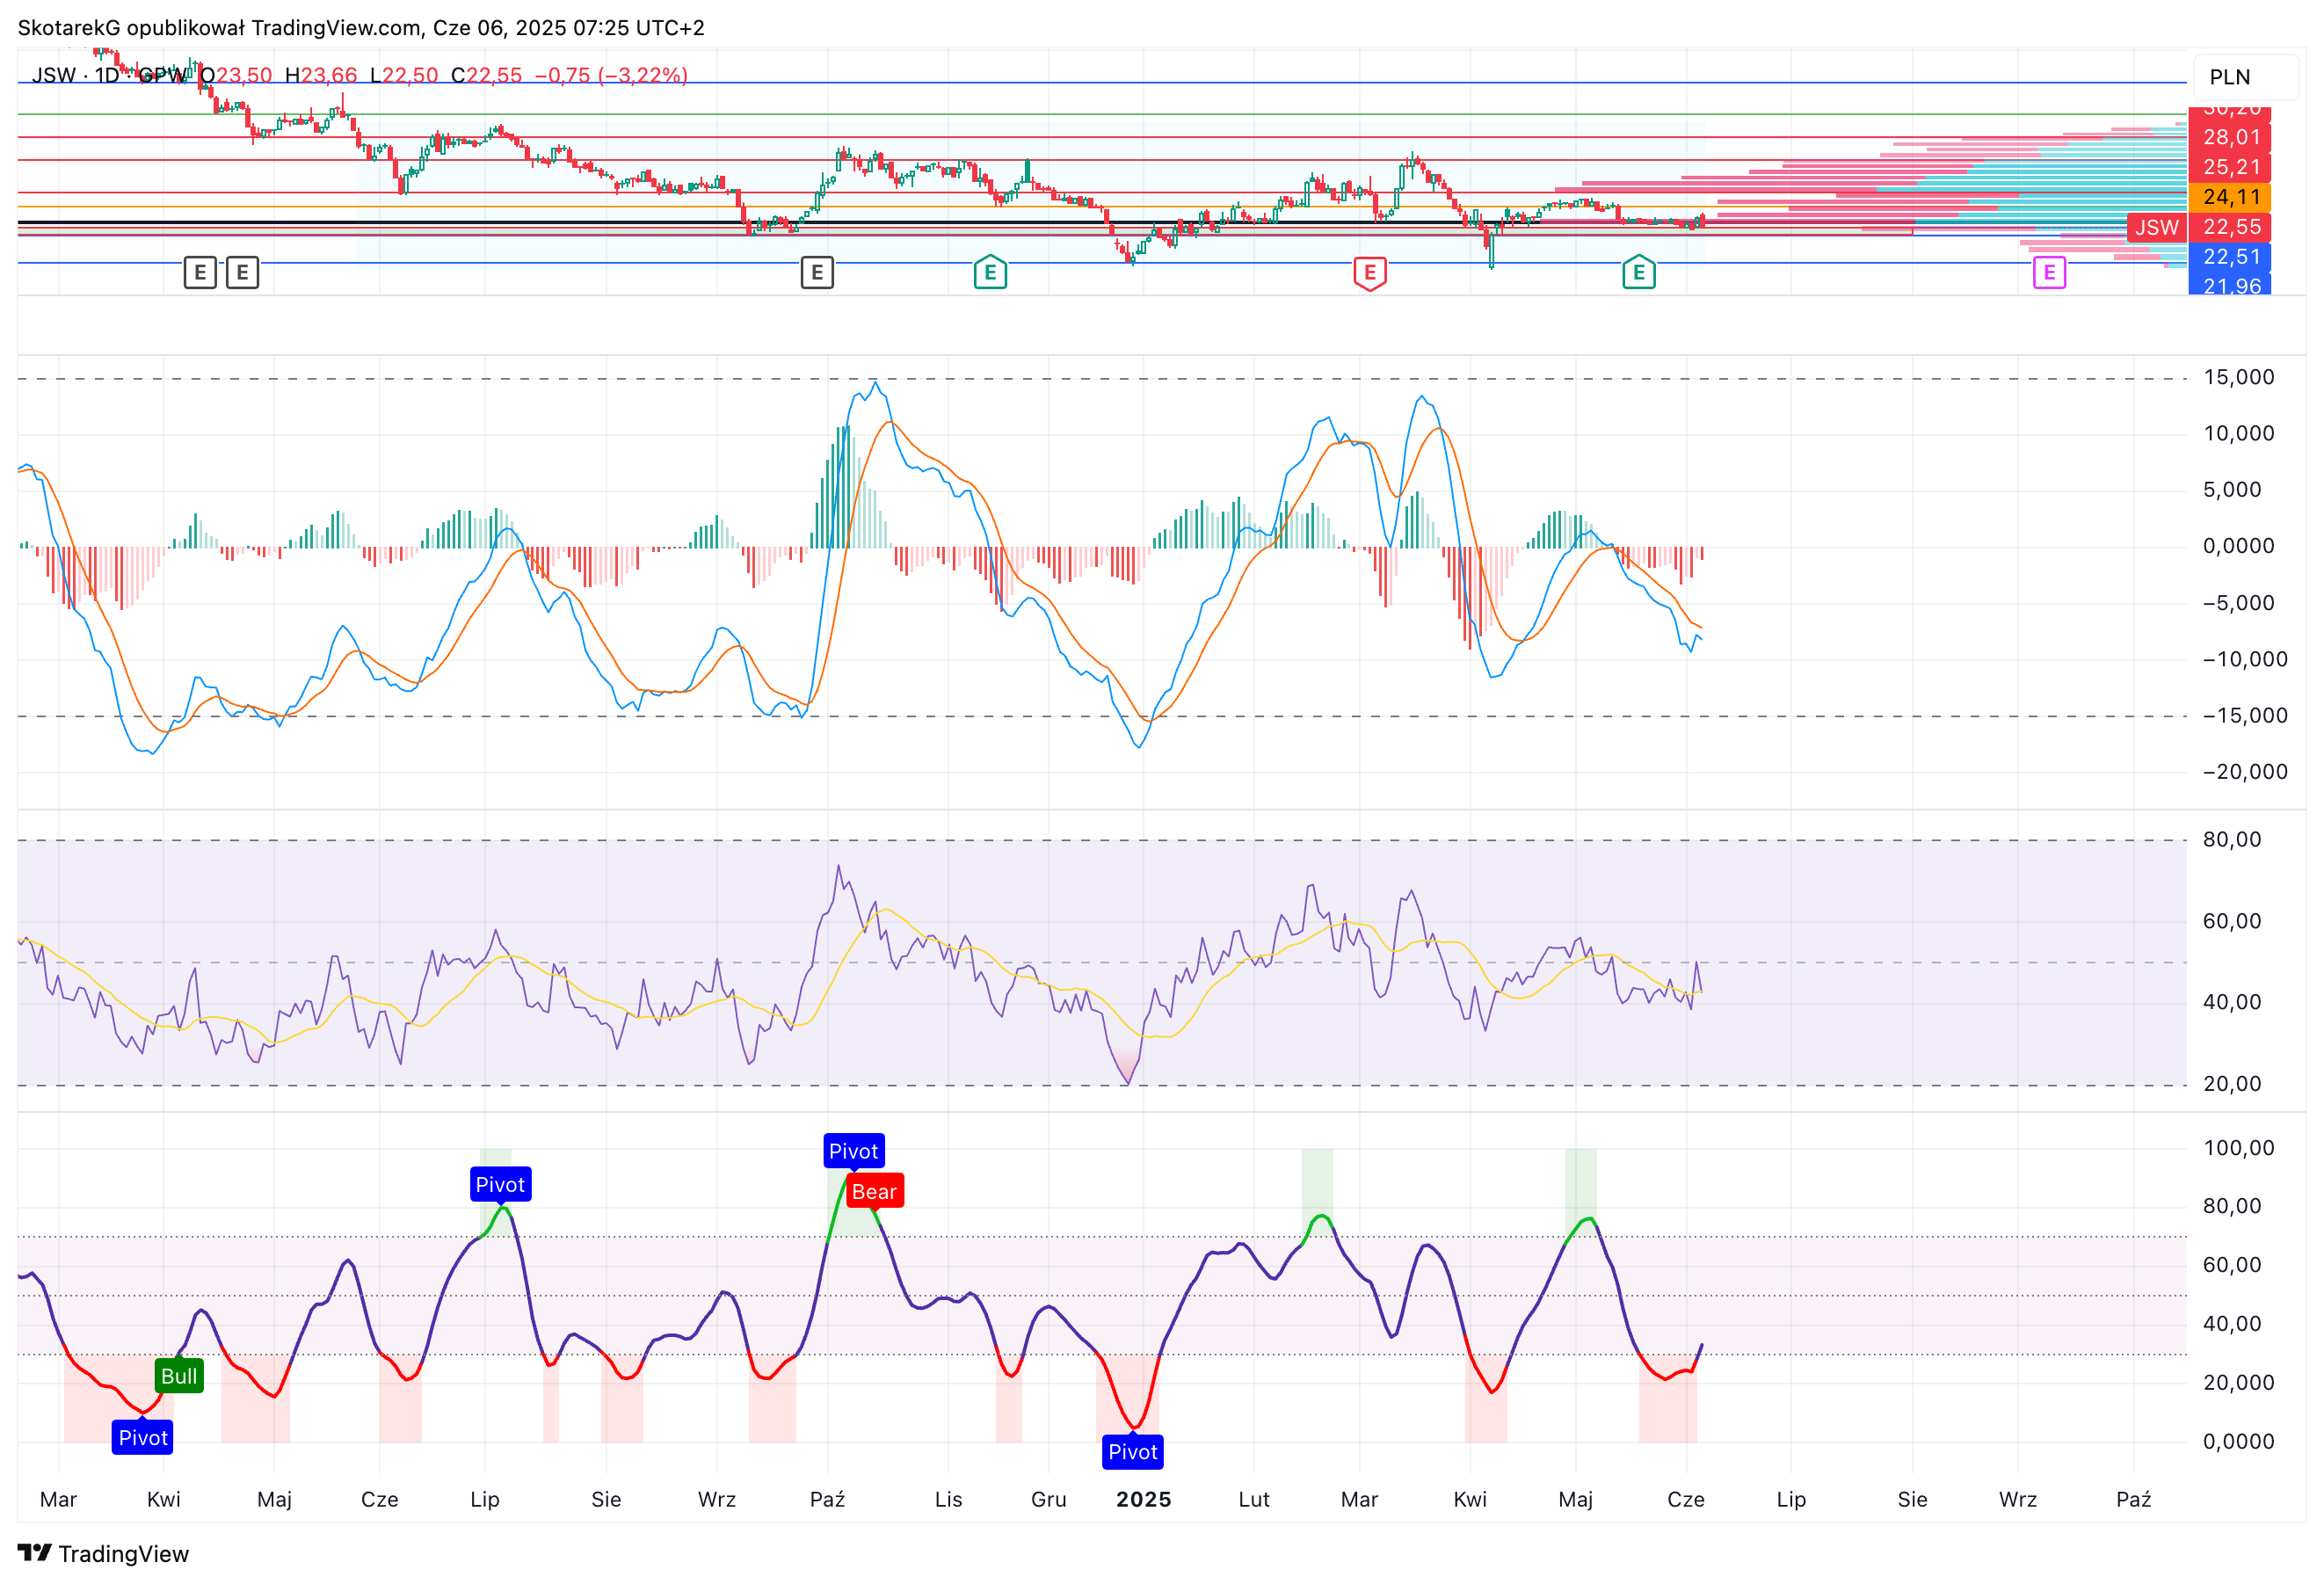Click the −20,000 MACD scale value
Viewport: 2324px width, 1584px height.
click(x=2245, y=771)
